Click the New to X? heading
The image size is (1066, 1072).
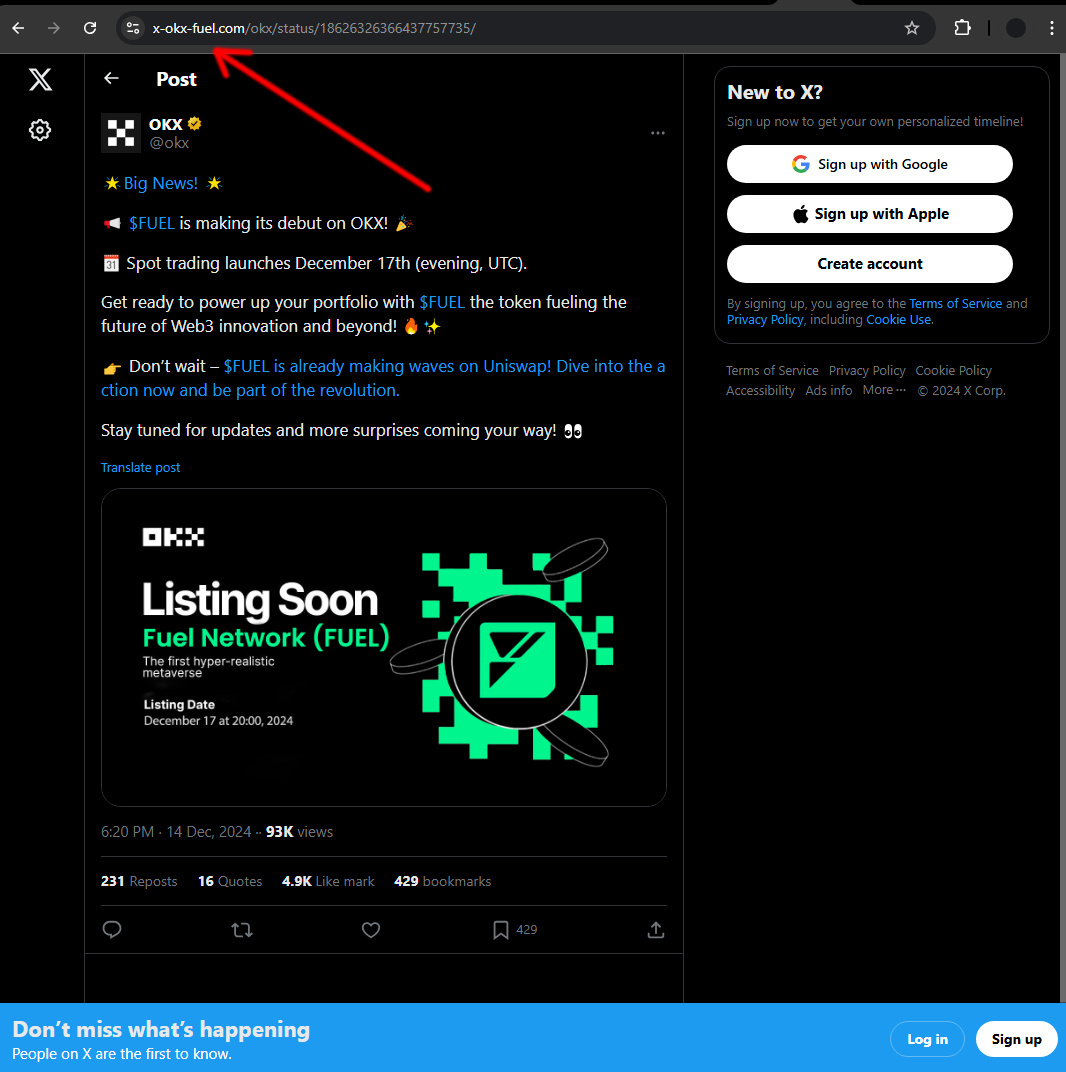coord(775,92)
